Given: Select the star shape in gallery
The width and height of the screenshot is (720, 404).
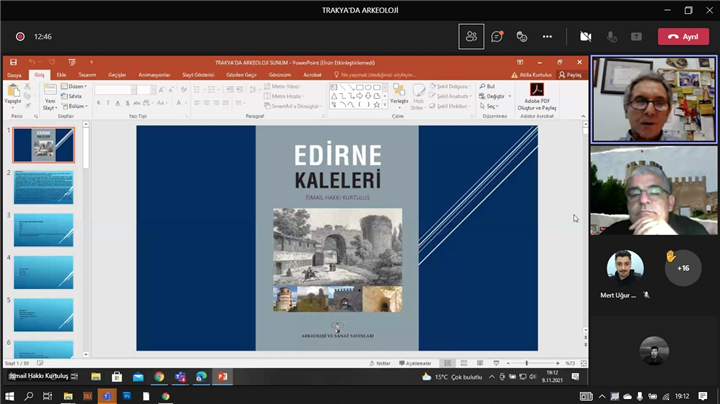Looking at the screenshot, I should point(376,105).
